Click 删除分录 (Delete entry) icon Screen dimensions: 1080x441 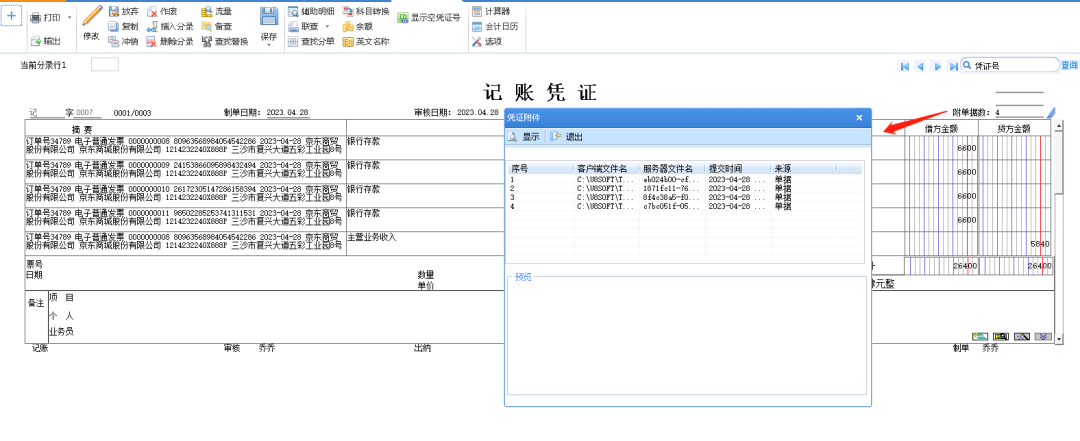[x=169, y=42]
